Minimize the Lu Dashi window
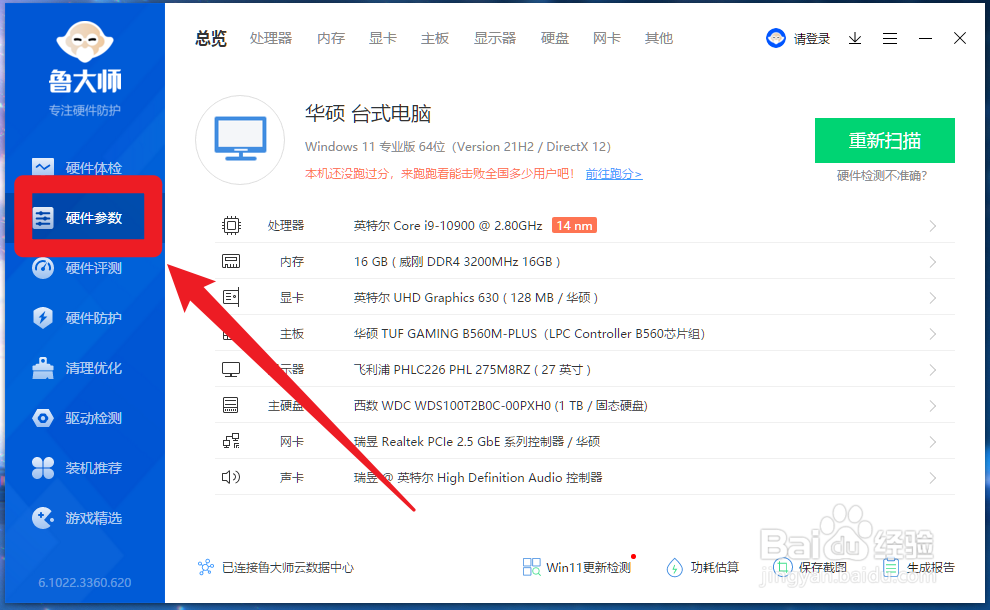Screen dimensions: 990x610 point(926,39)
